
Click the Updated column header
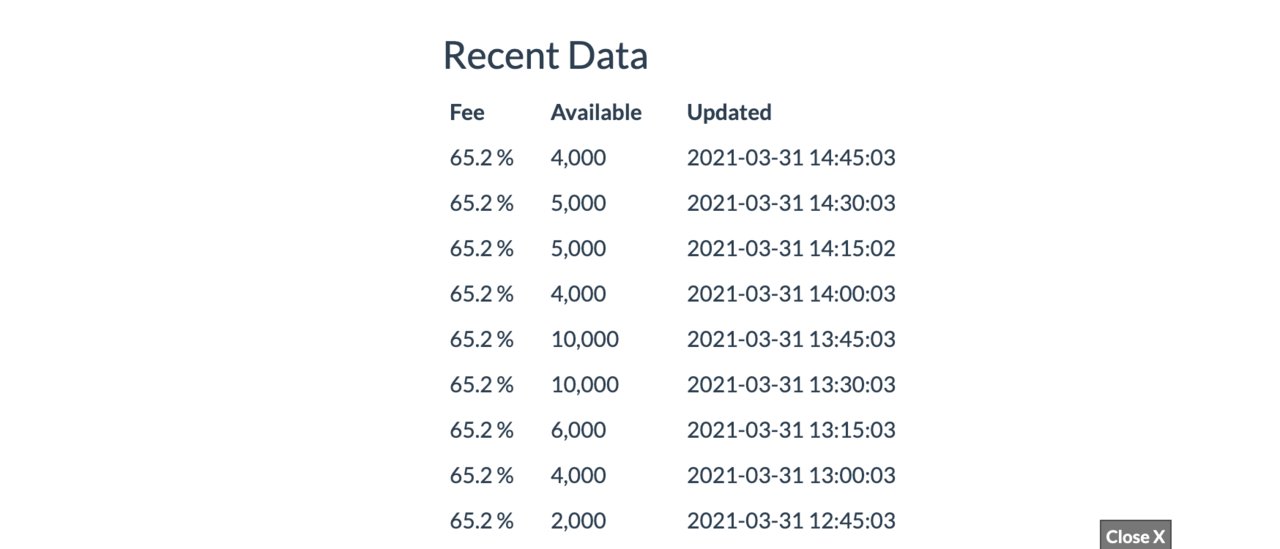click(x=729, y=112)
